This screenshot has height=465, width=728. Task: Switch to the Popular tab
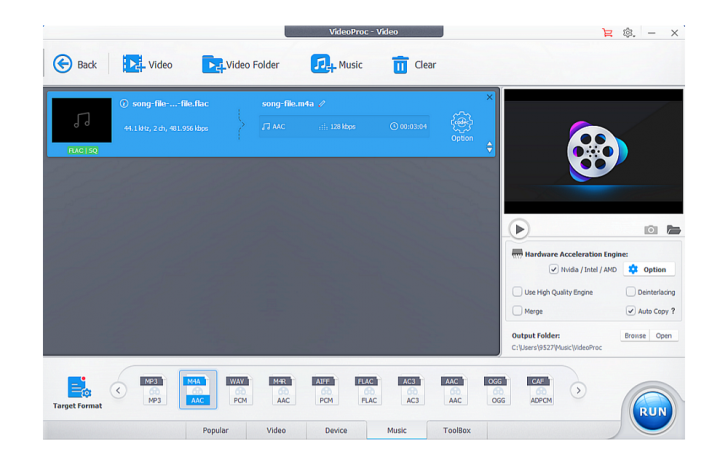tap(215, 430)
